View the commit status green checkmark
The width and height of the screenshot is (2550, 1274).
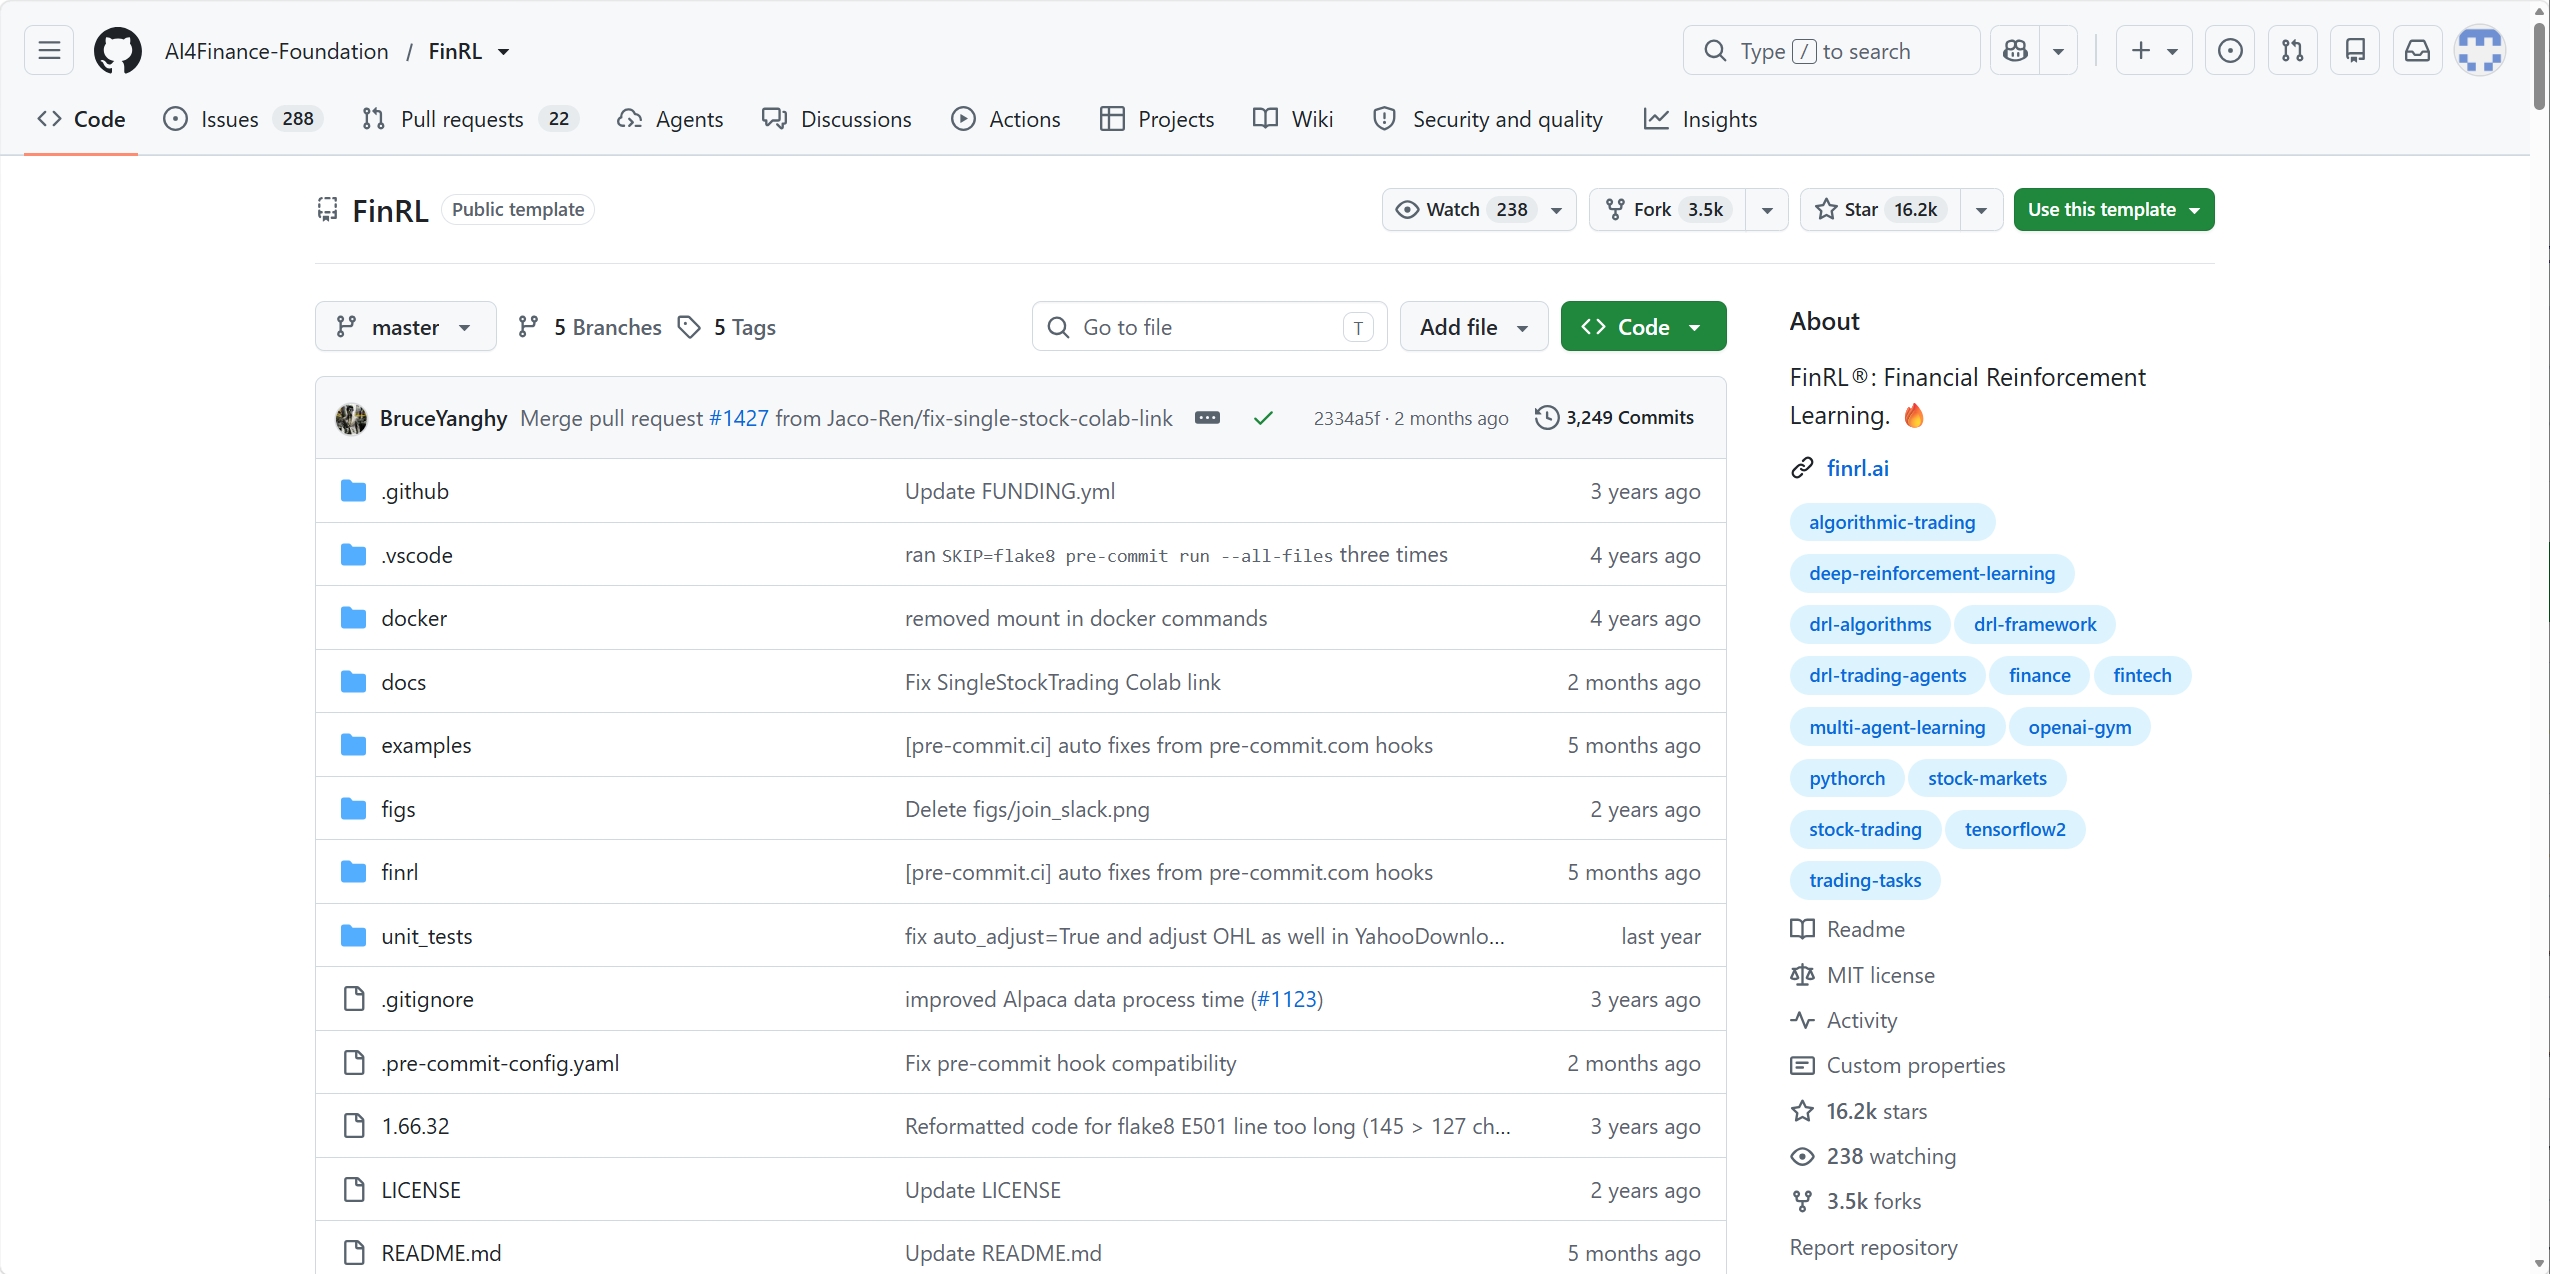(1263, 418)
